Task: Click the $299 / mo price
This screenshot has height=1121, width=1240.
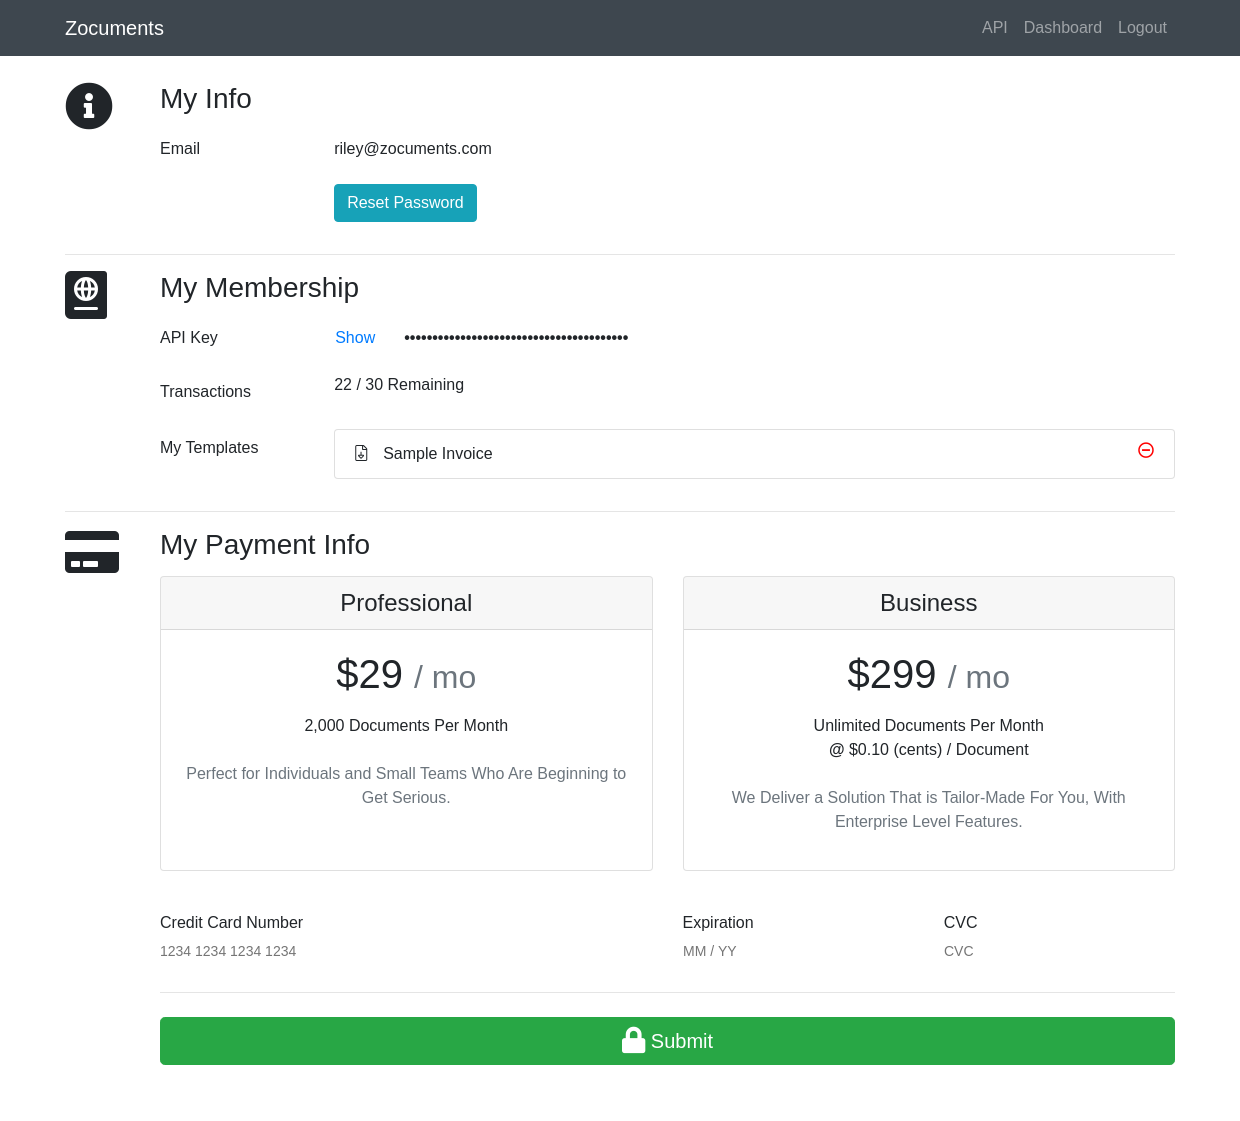Action: [928, 675]
